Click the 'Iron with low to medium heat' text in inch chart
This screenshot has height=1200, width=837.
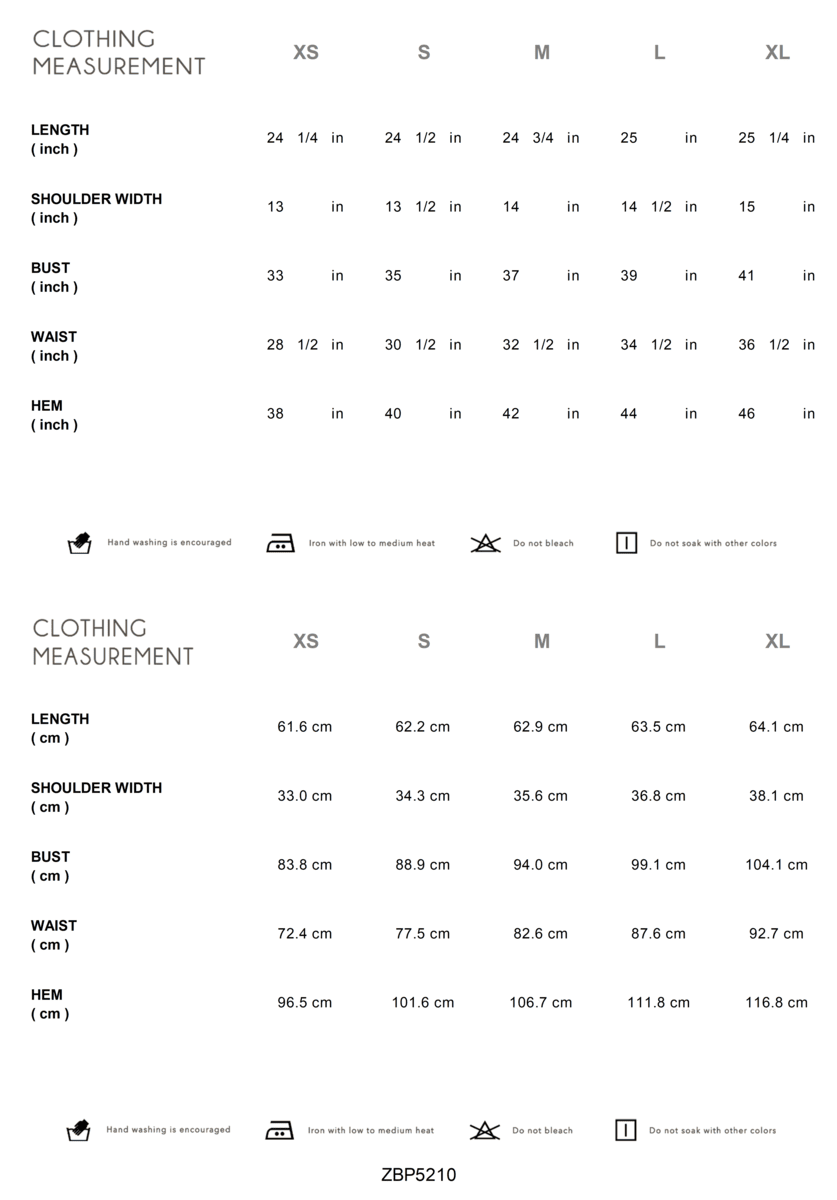(372, 543)
